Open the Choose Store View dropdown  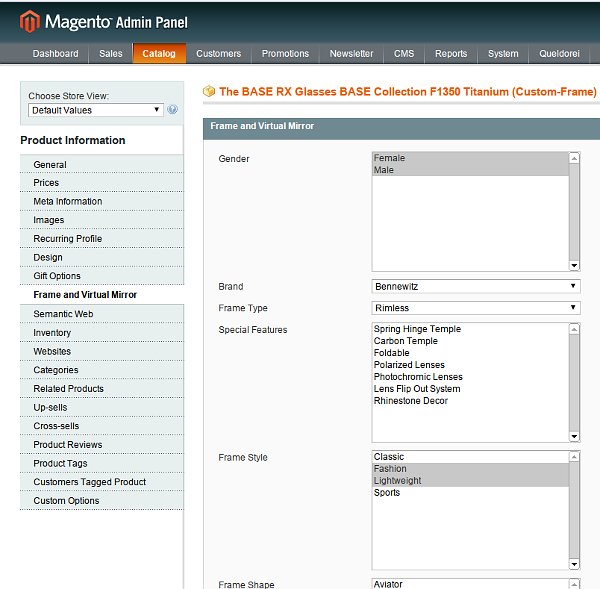[96, 110]
